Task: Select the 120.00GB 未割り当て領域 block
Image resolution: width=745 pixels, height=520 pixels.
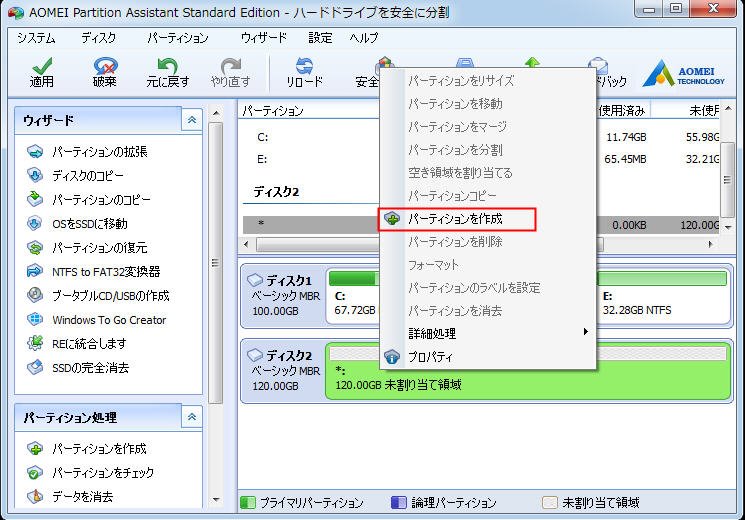Action: 528,372
